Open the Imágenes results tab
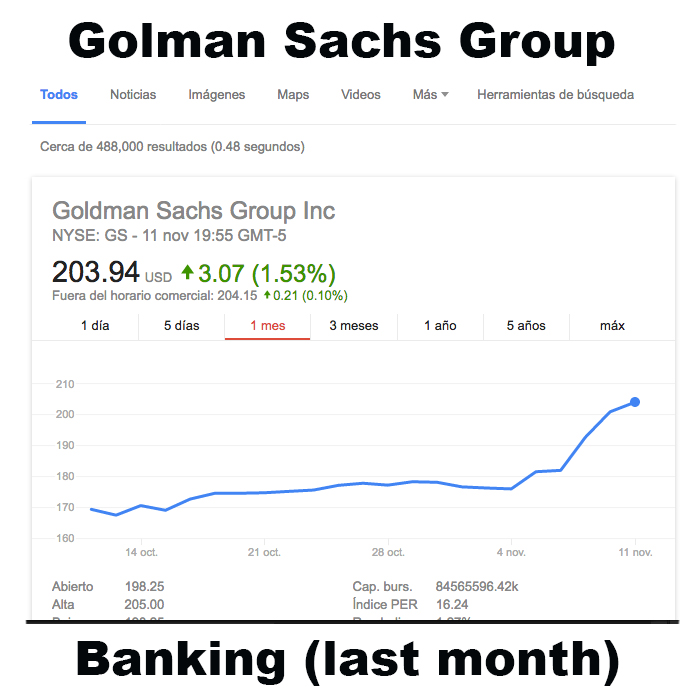The image size is (700, 700). tap(216, 95)
